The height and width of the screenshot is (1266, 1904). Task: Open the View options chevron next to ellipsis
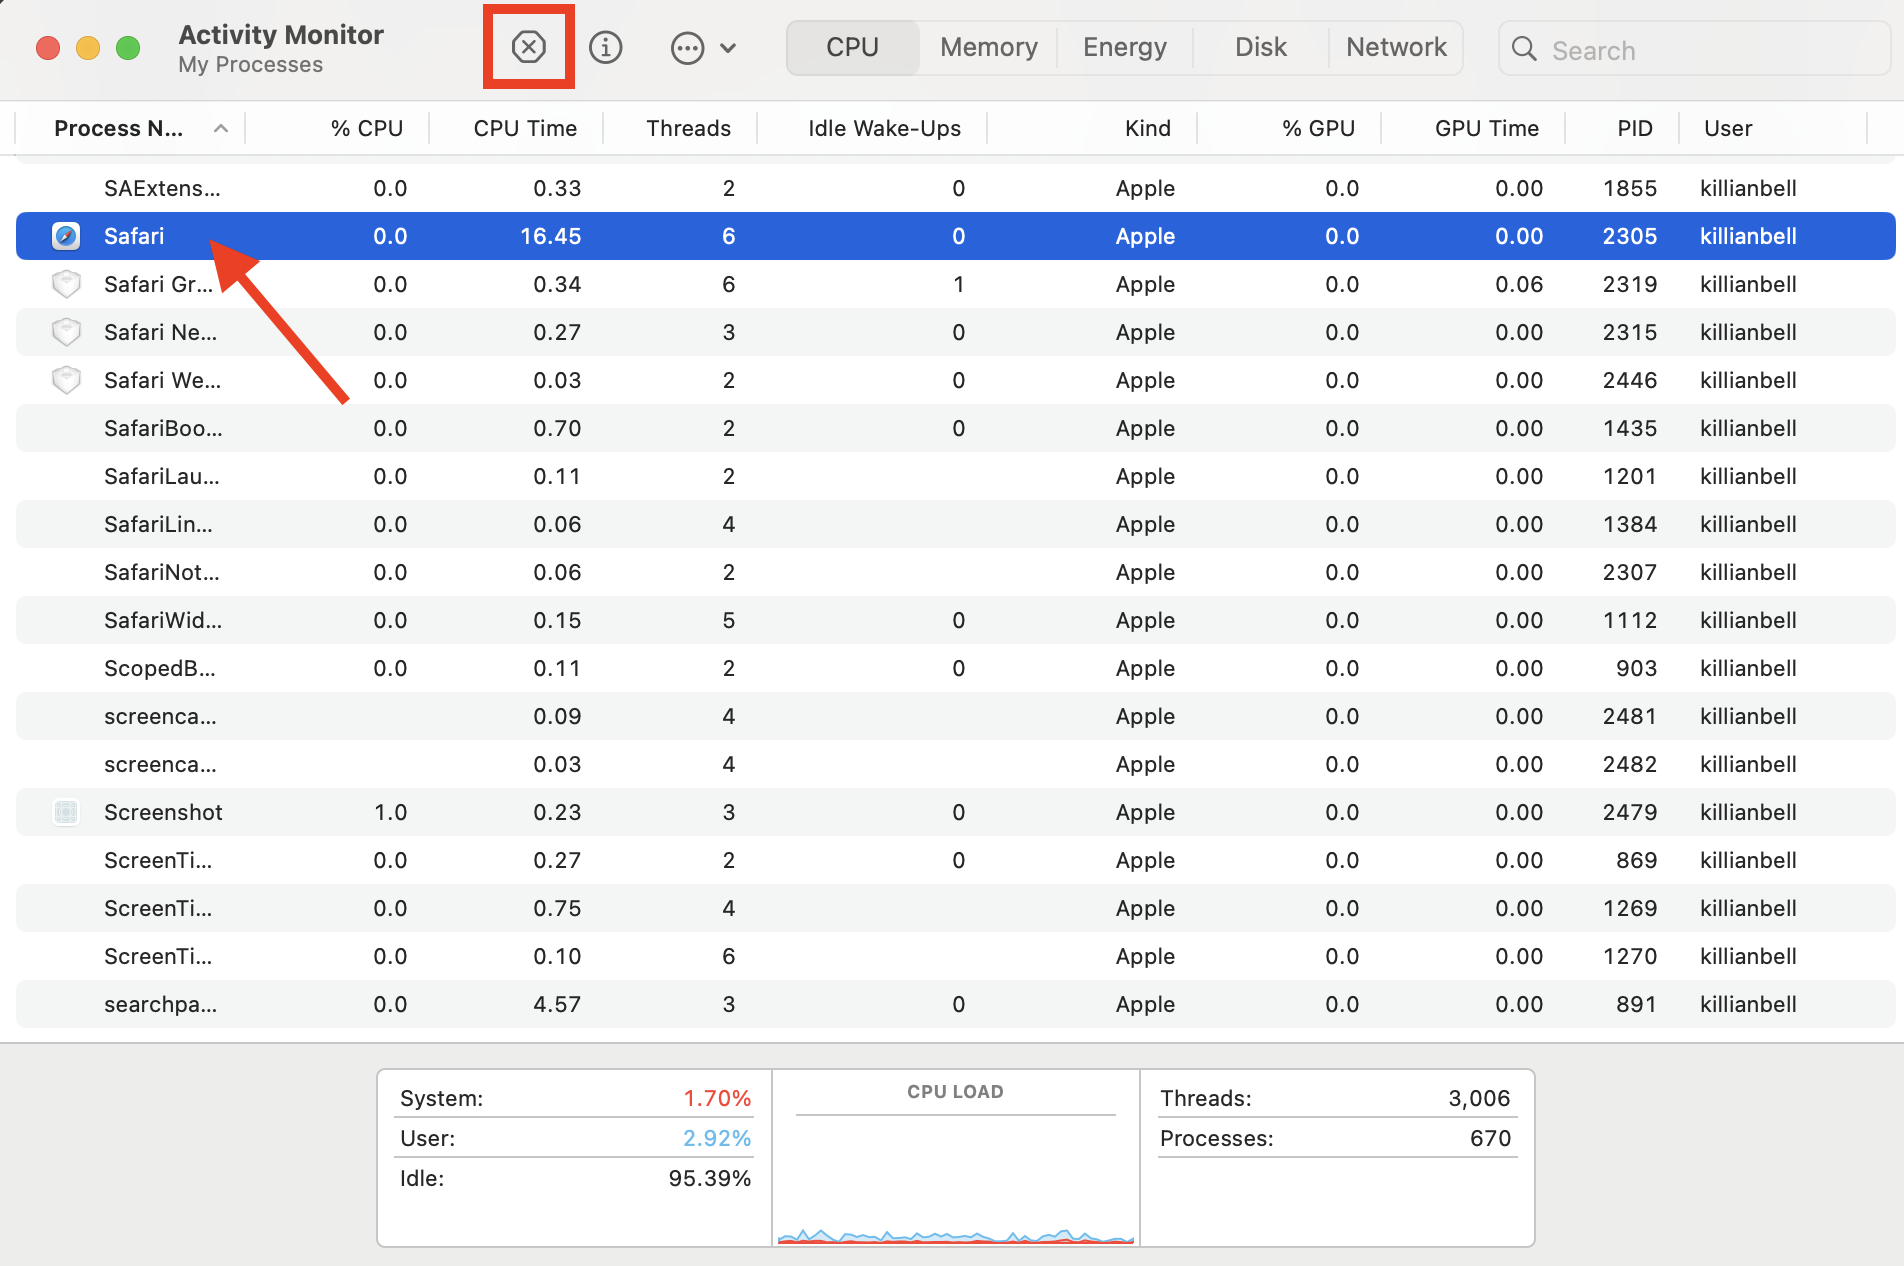point(729,47)
